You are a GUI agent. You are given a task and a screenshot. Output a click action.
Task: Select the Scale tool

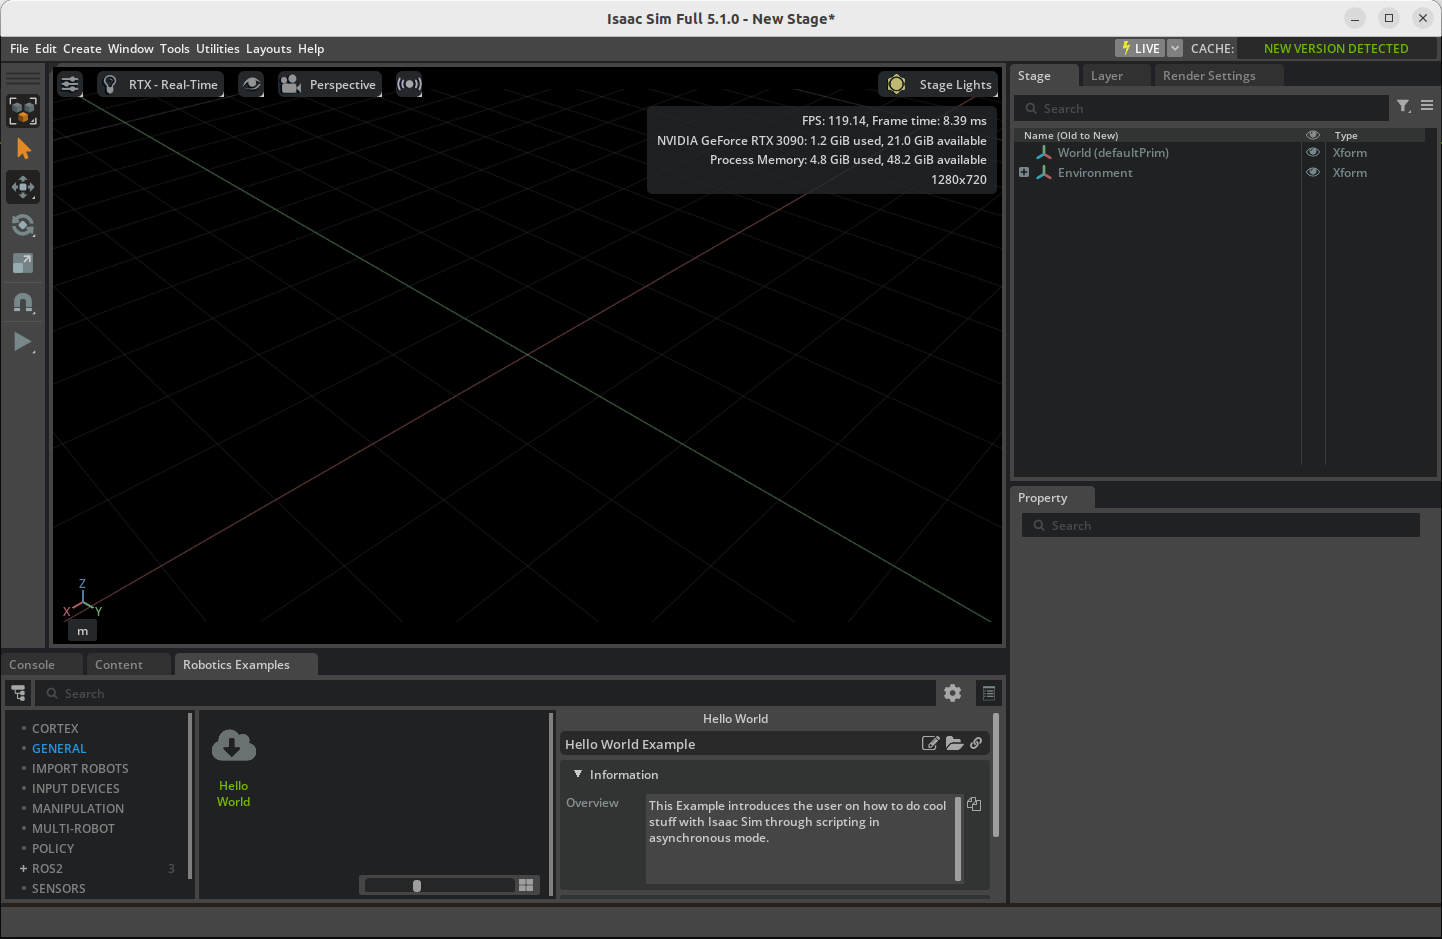point(23,263)
